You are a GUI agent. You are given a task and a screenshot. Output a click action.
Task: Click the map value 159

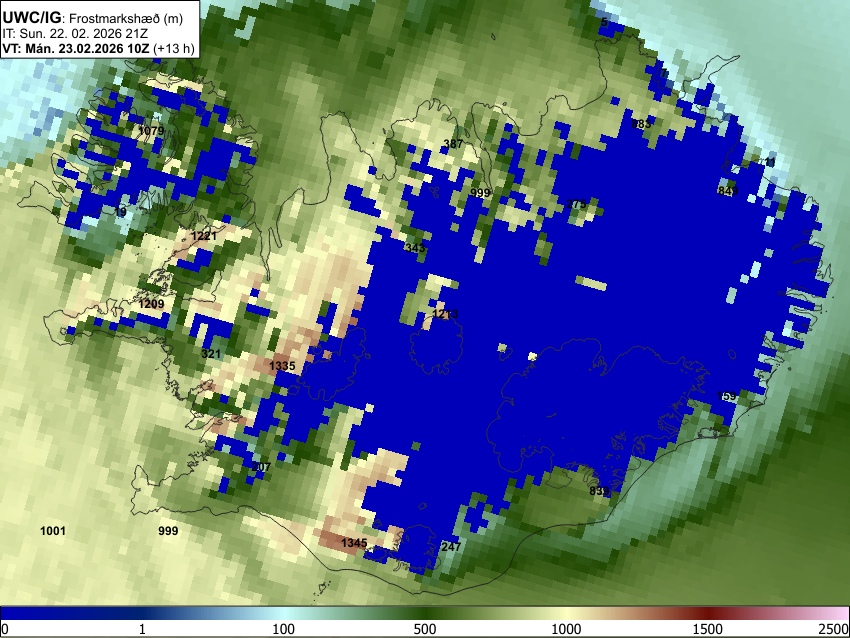(727, 396)
